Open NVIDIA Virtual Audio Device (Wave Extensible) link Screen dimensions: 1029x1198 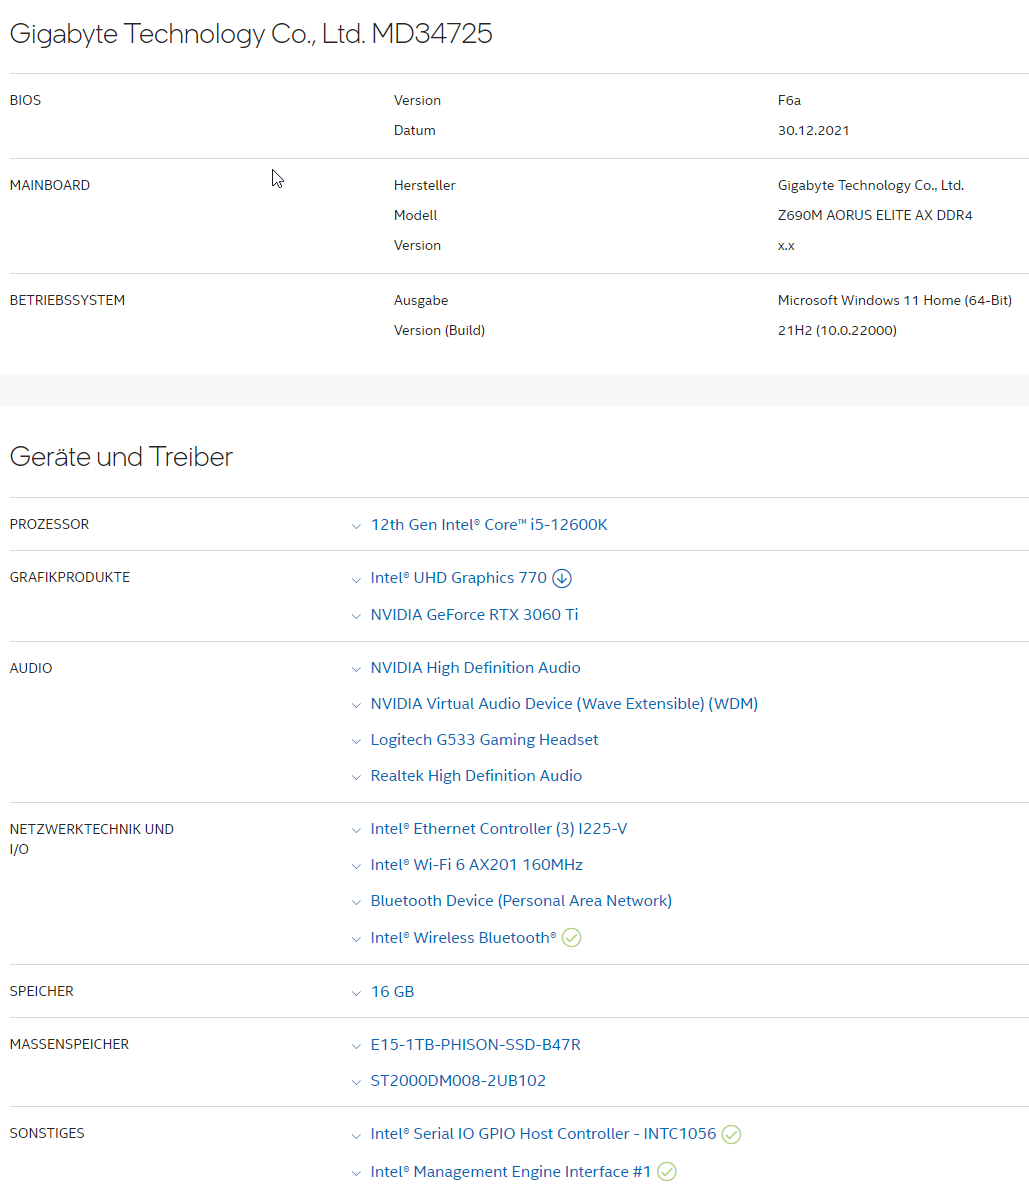(x=564, y=704)
